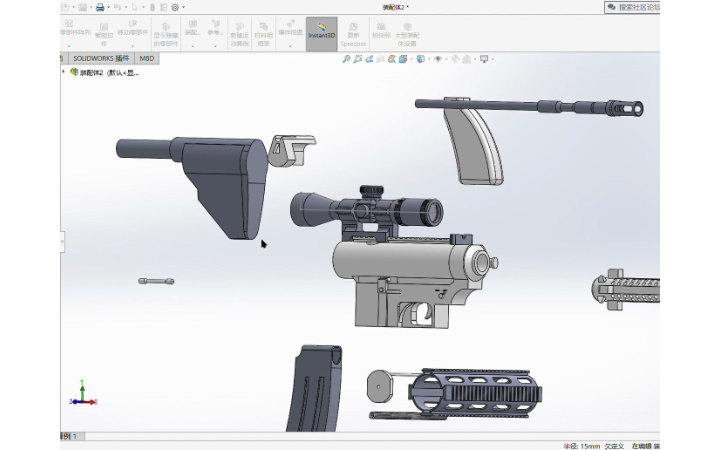Open the File Properties icon
The image size is (720, 450).
[x=163, y=7]
